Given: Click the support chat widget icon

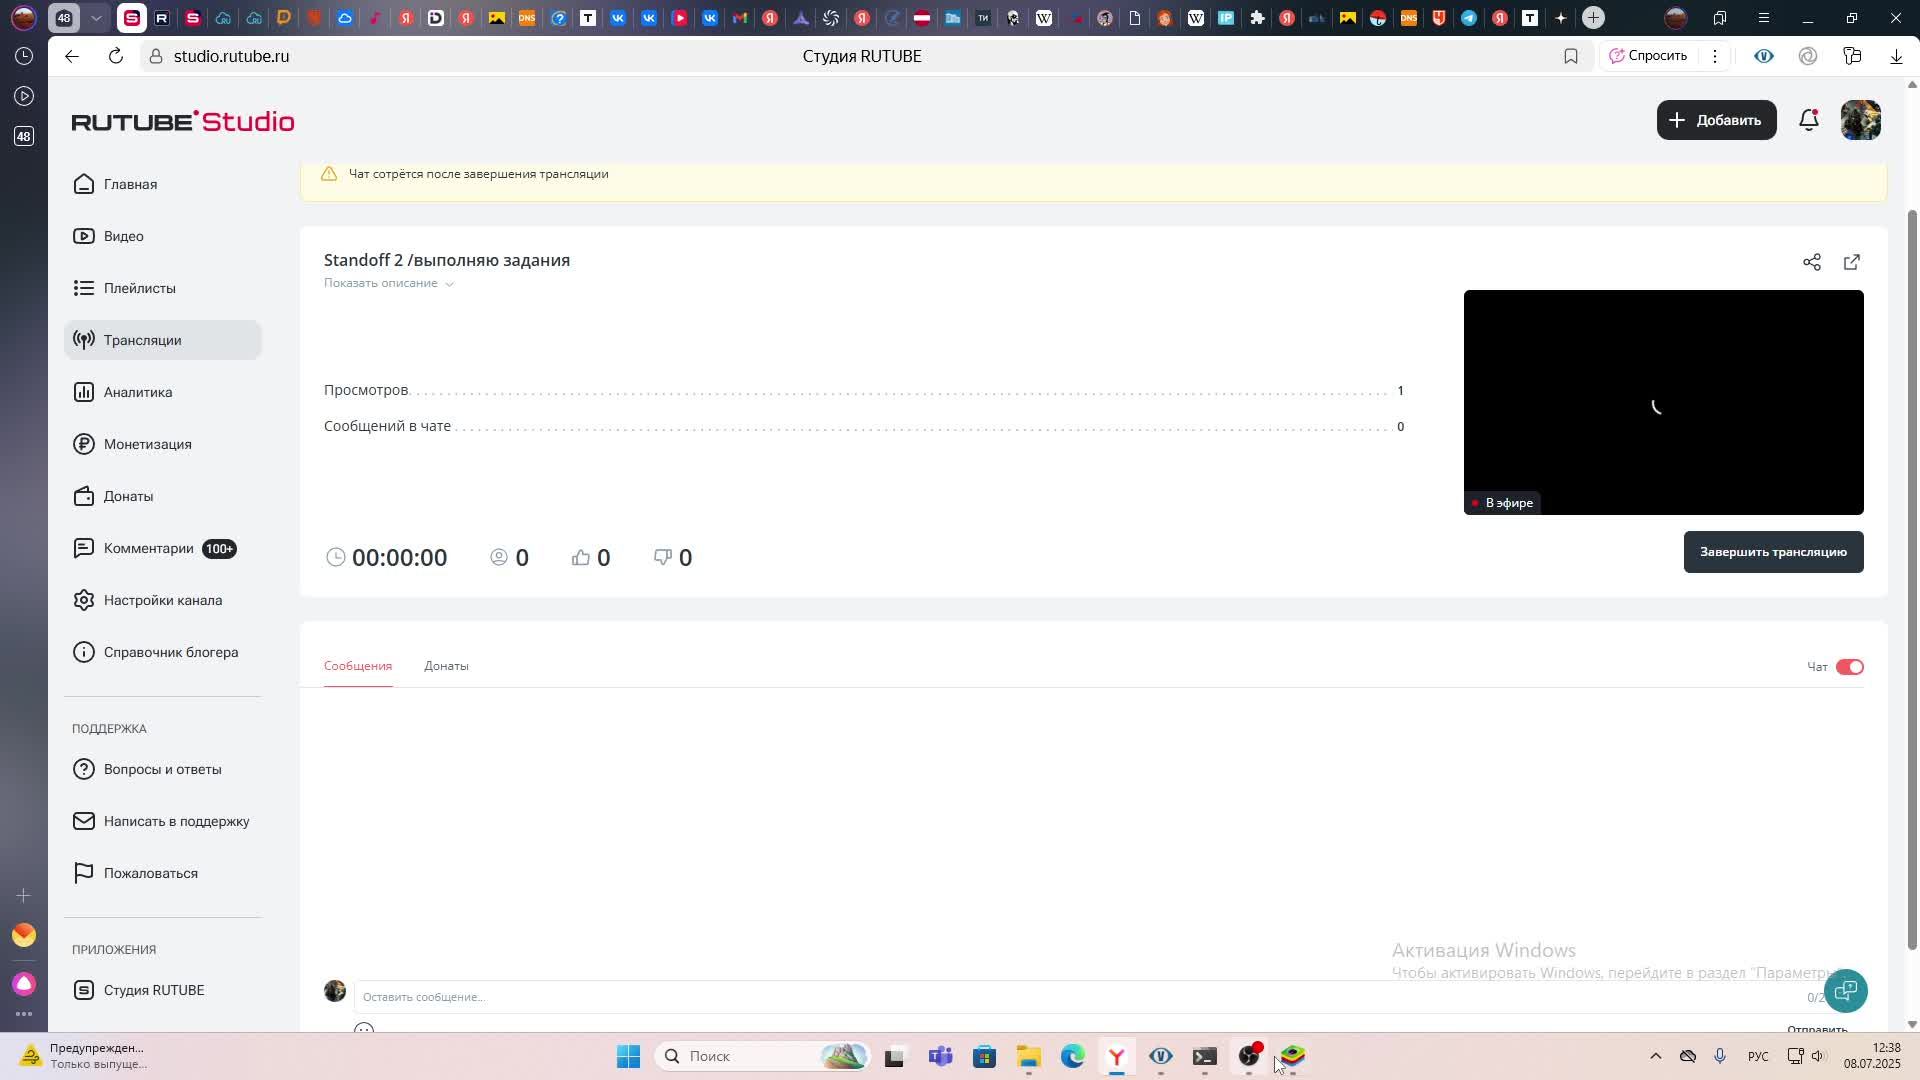Looking at the screenshot, I should (1845, 991).
